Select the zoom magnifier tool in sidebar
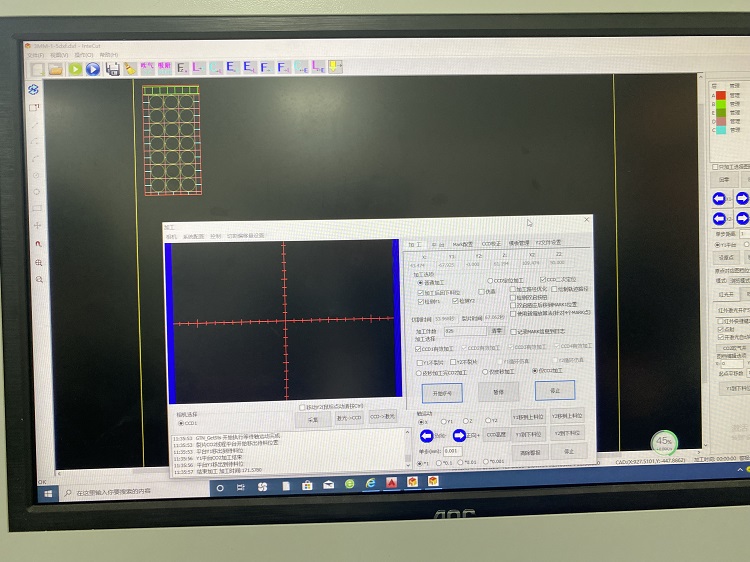750x562 pixels. pos(38,263)
